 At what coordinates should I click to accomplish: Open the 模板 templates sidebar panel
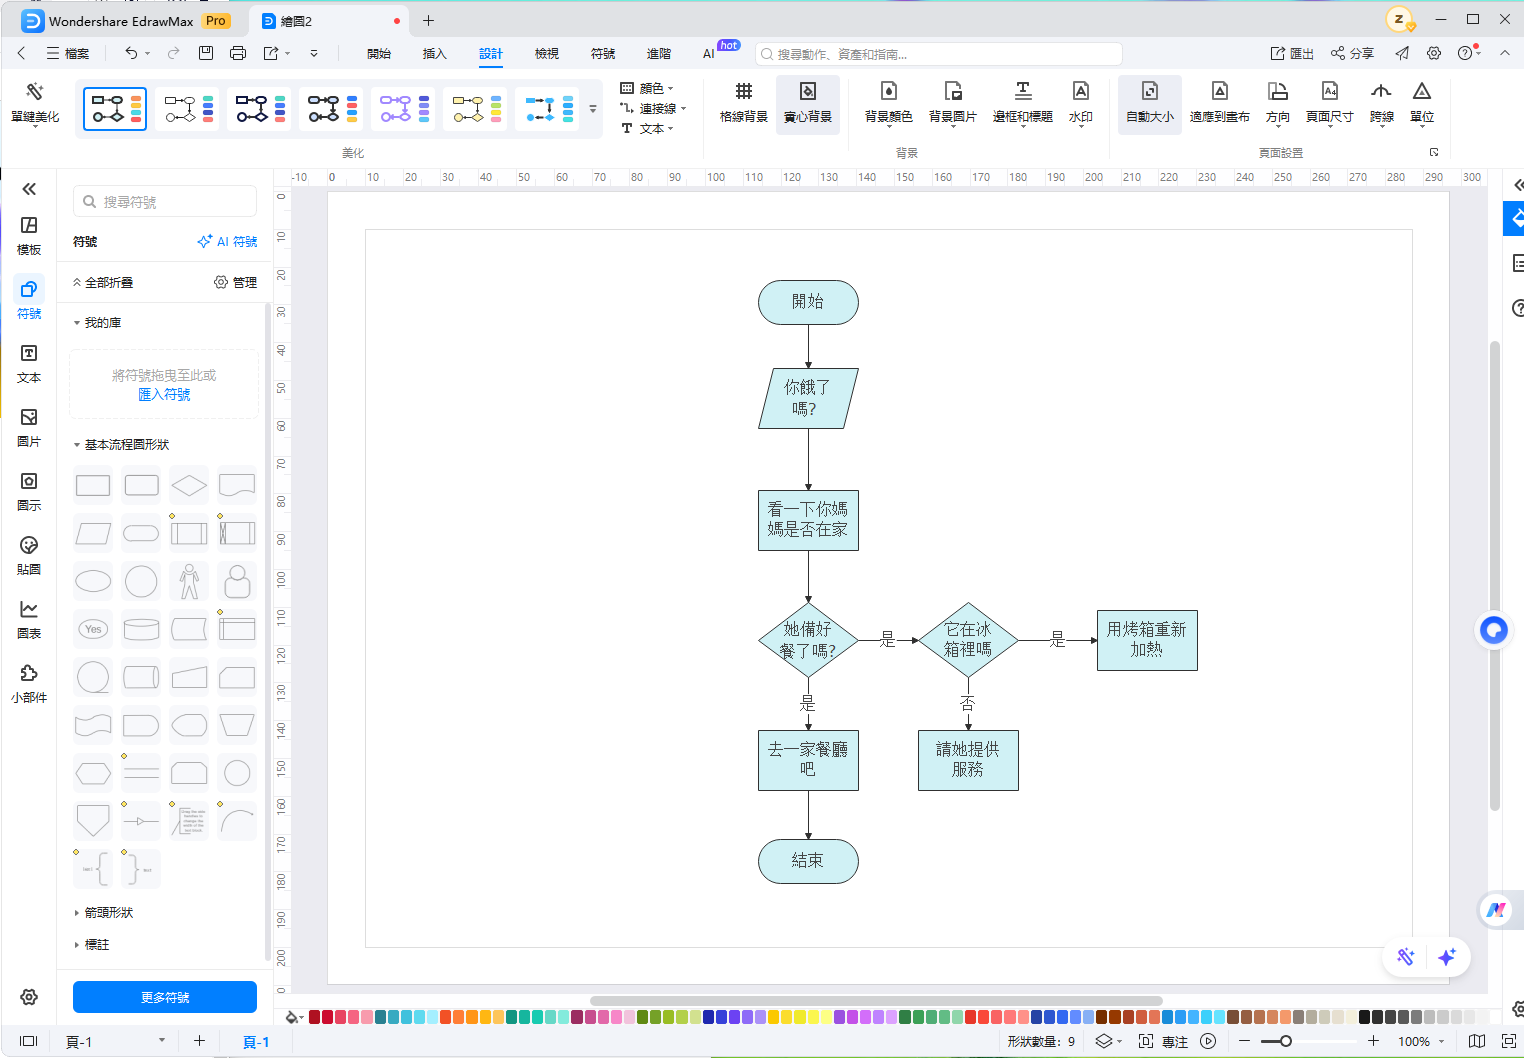29,236
